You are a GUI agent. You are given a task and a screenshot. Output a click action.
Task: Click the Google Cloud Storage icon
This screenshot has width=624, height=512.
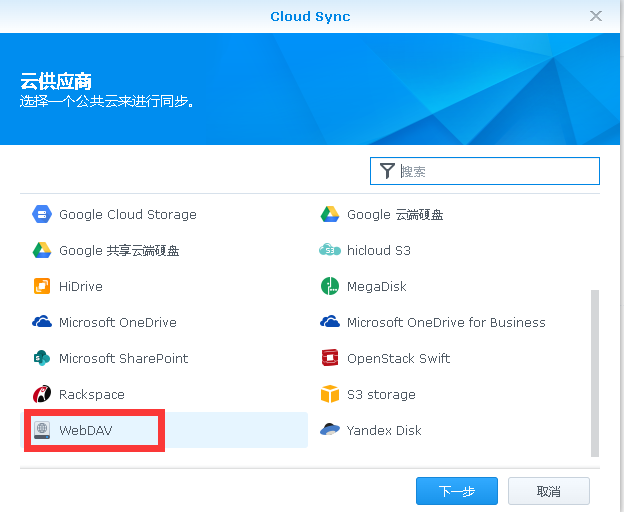coord(42,214)
